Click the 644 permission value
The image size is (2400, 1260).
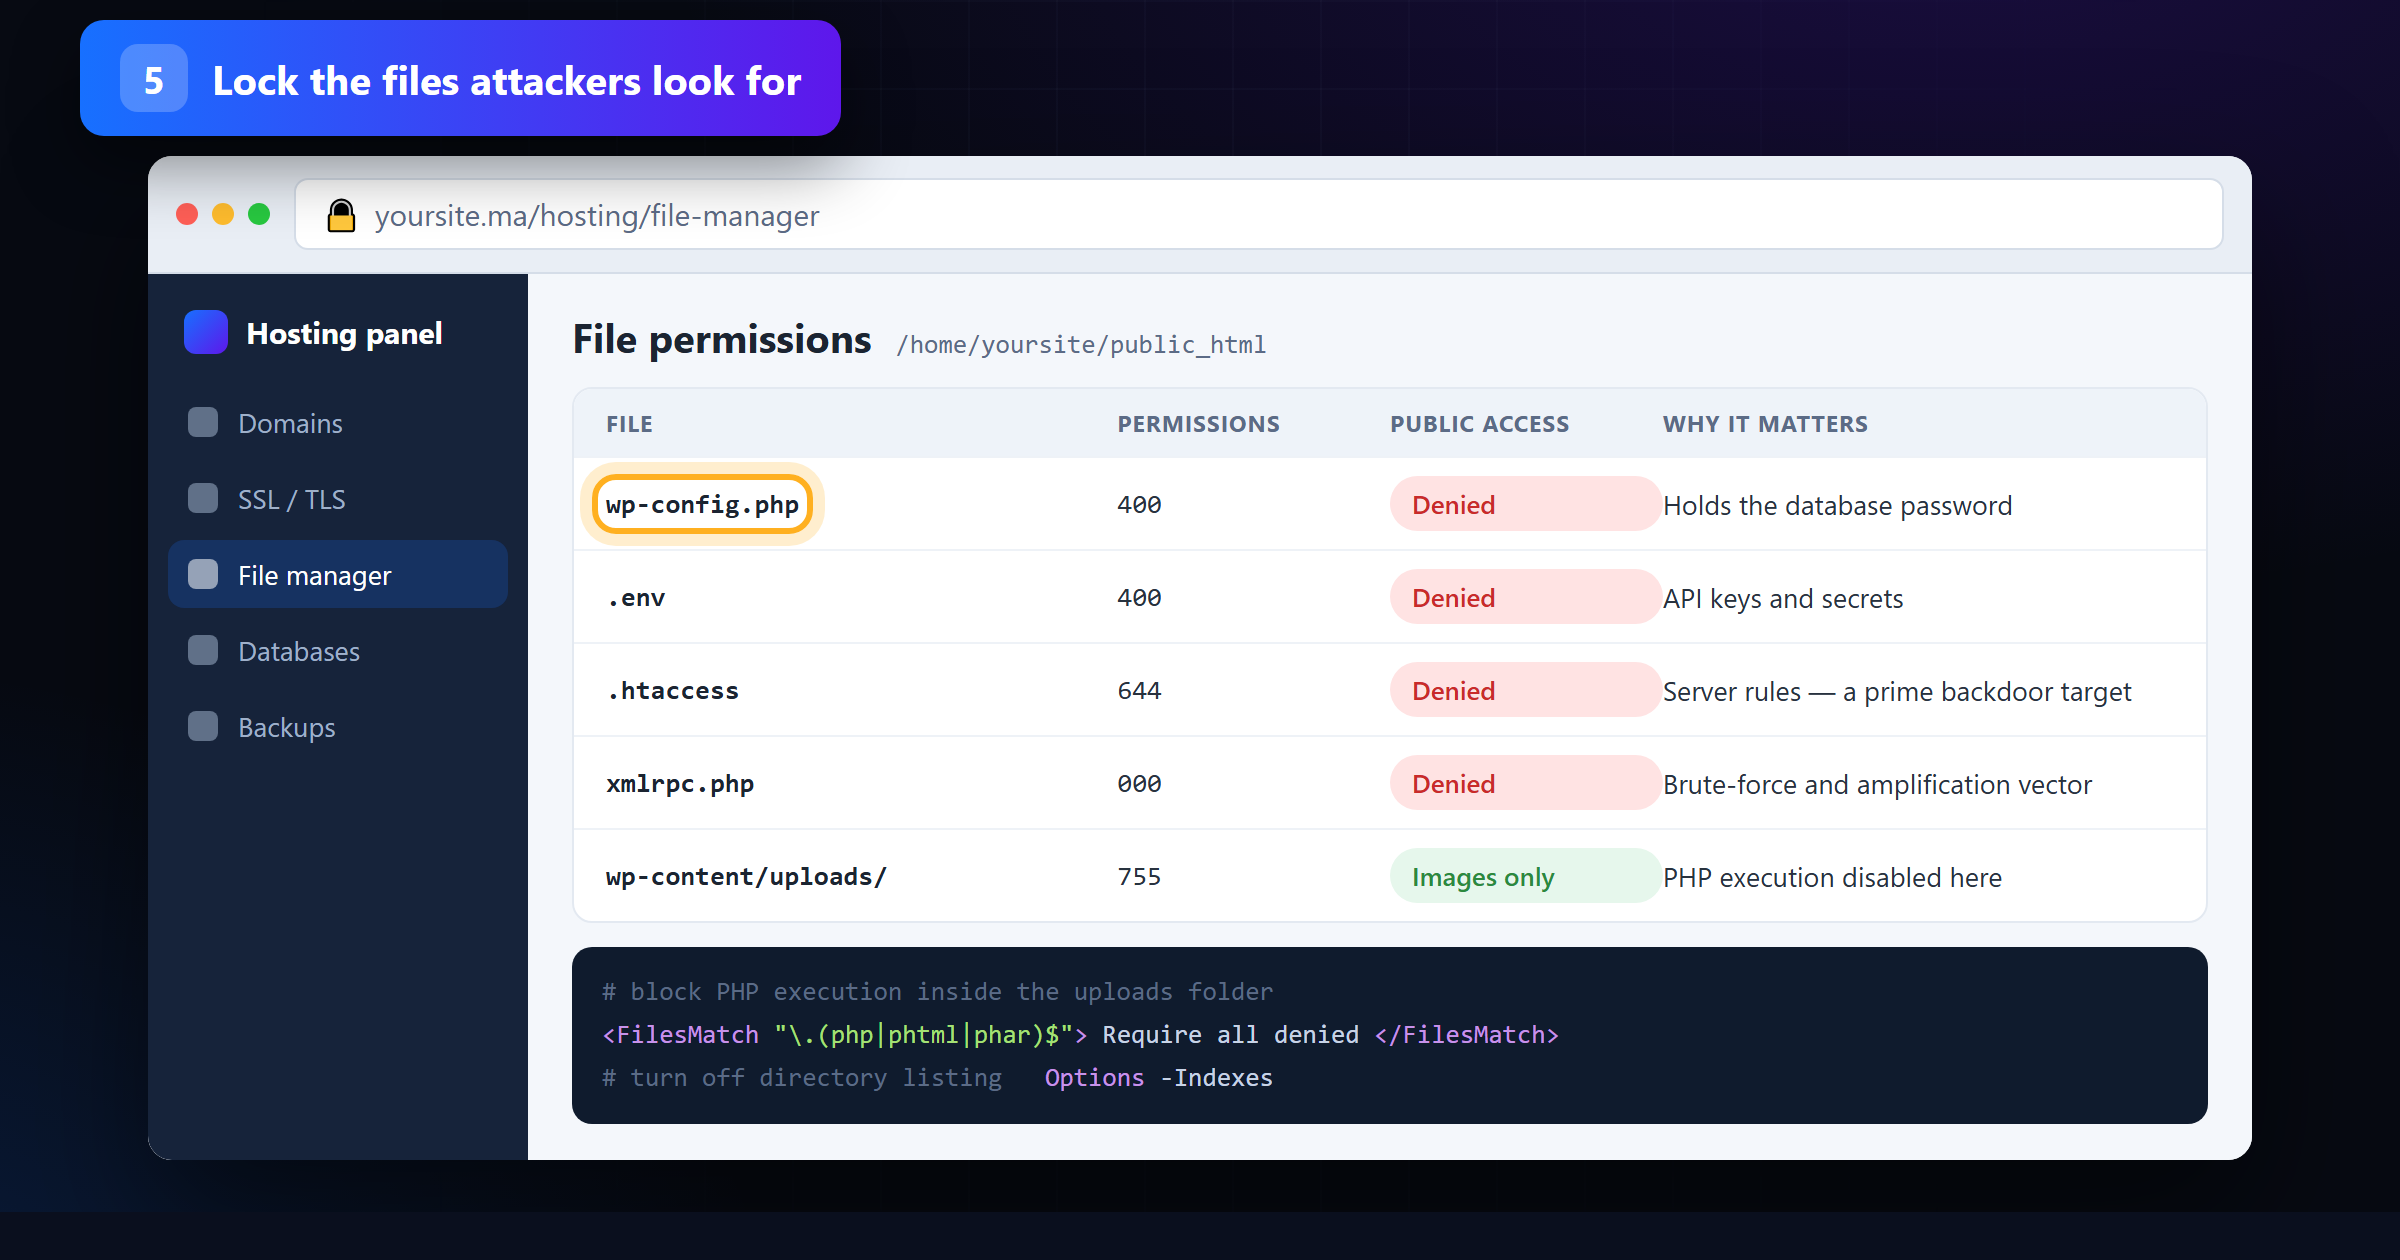pyautogui.click(x=1139, y=691)
